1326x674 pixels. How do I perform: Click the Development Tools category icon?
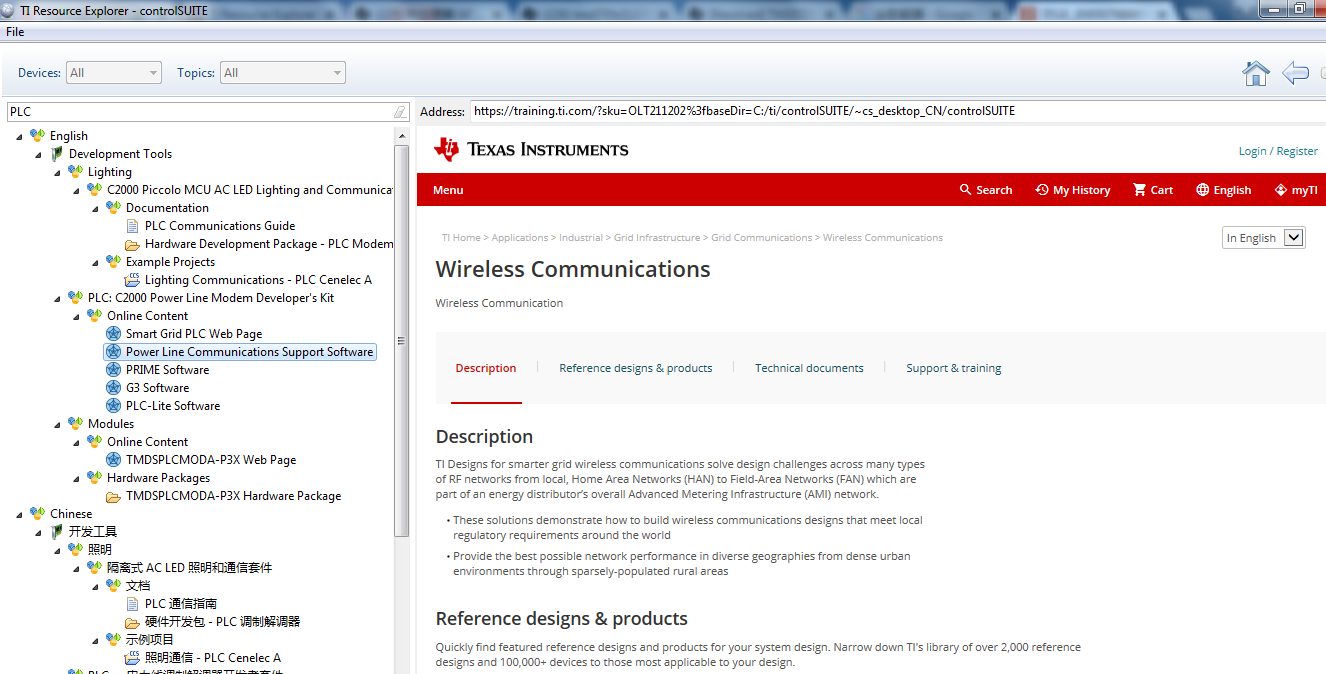[x=57, y=154]
